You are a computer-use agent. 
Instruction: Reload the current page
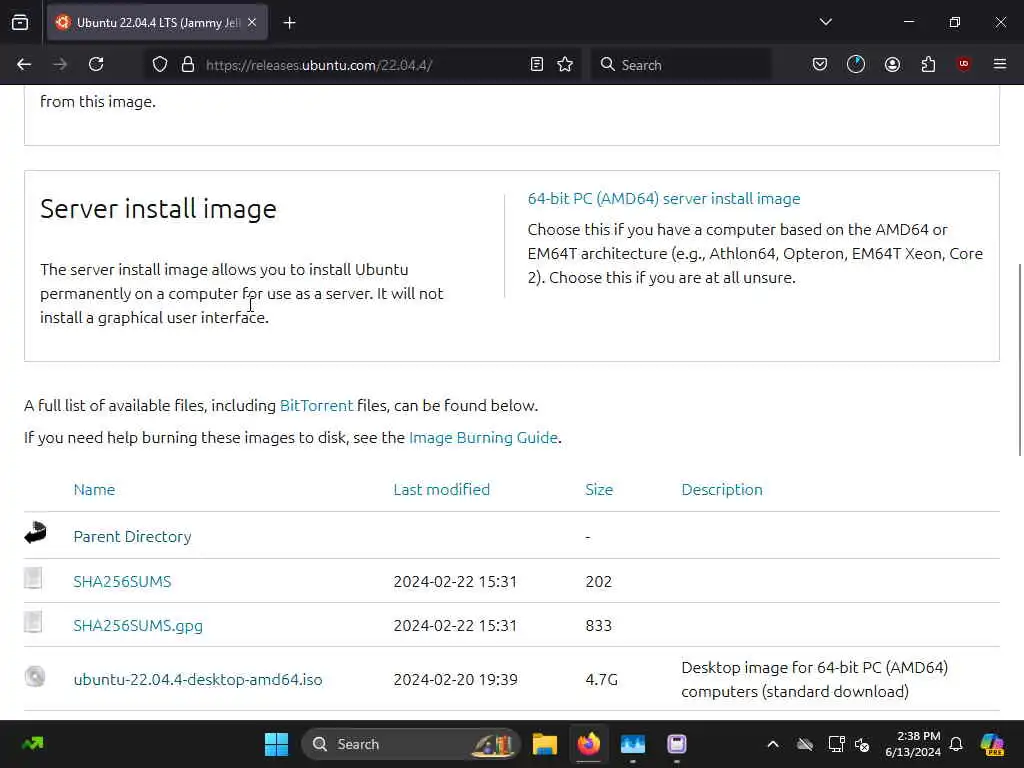[96, 64]
